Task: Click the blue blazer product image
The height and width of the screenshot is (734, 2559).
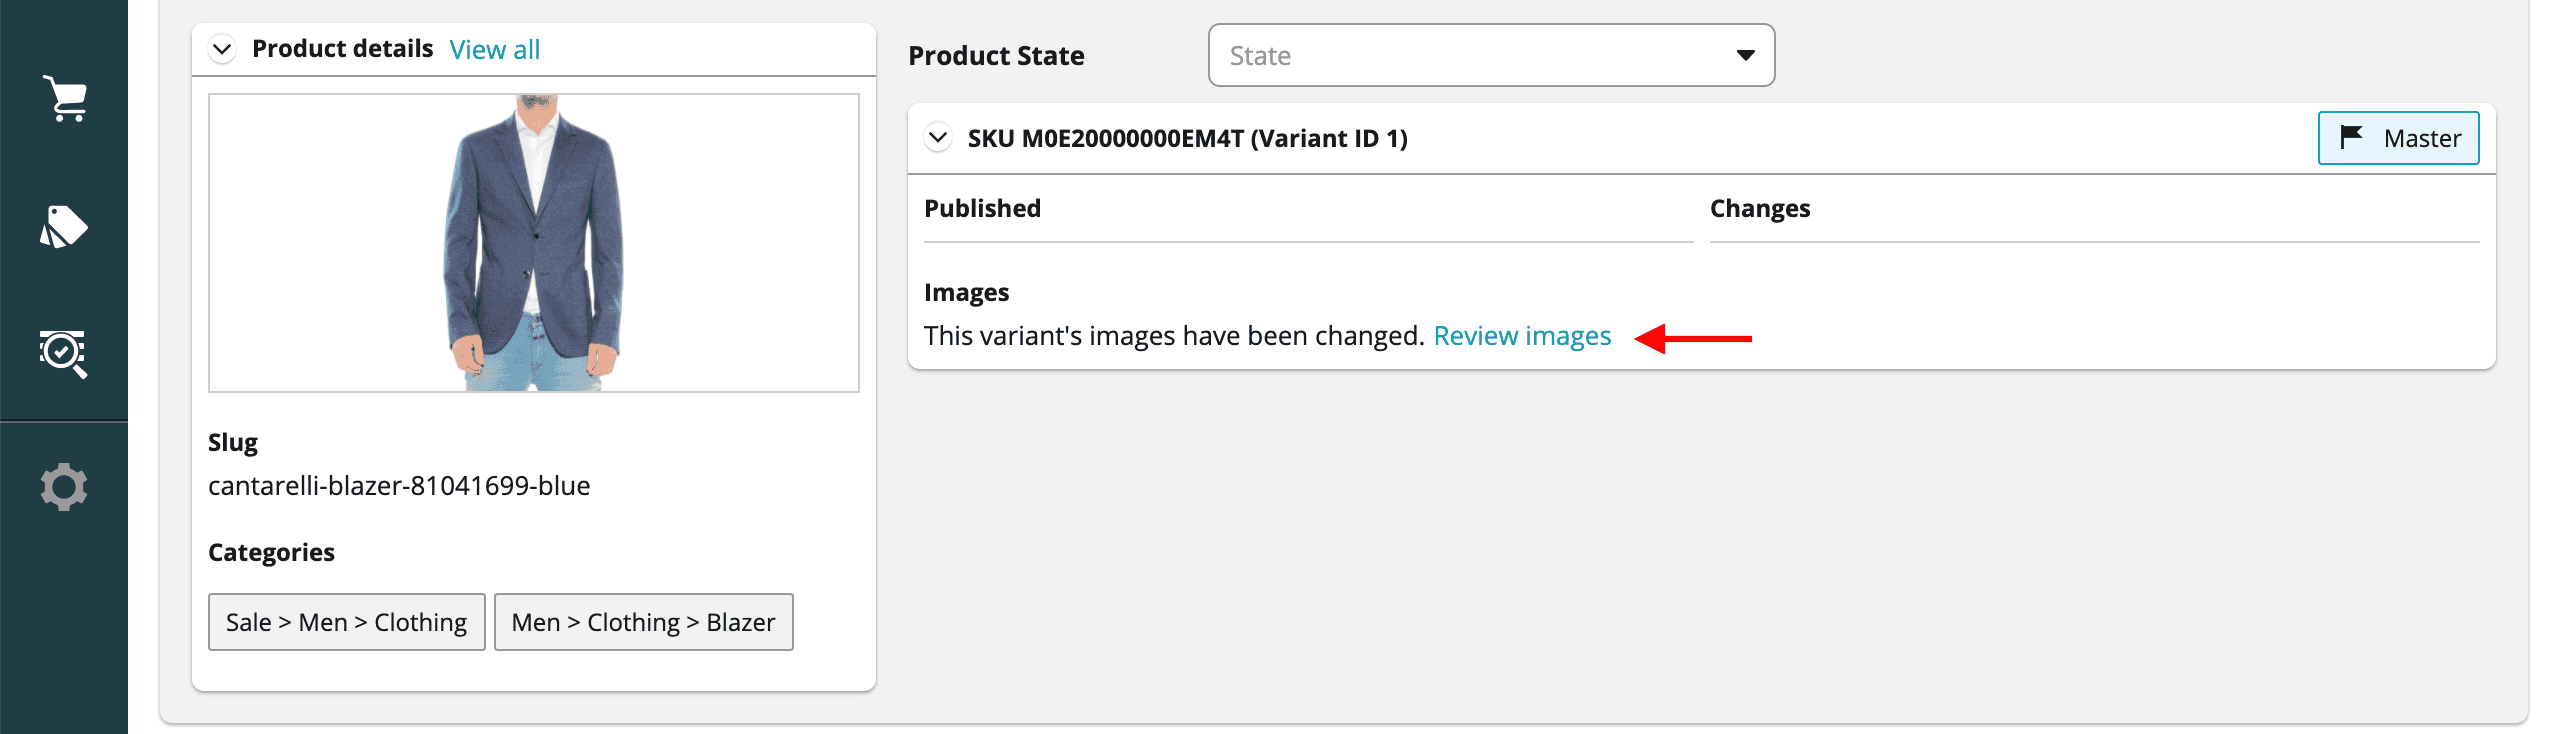Action: click(x=534, y=243)
